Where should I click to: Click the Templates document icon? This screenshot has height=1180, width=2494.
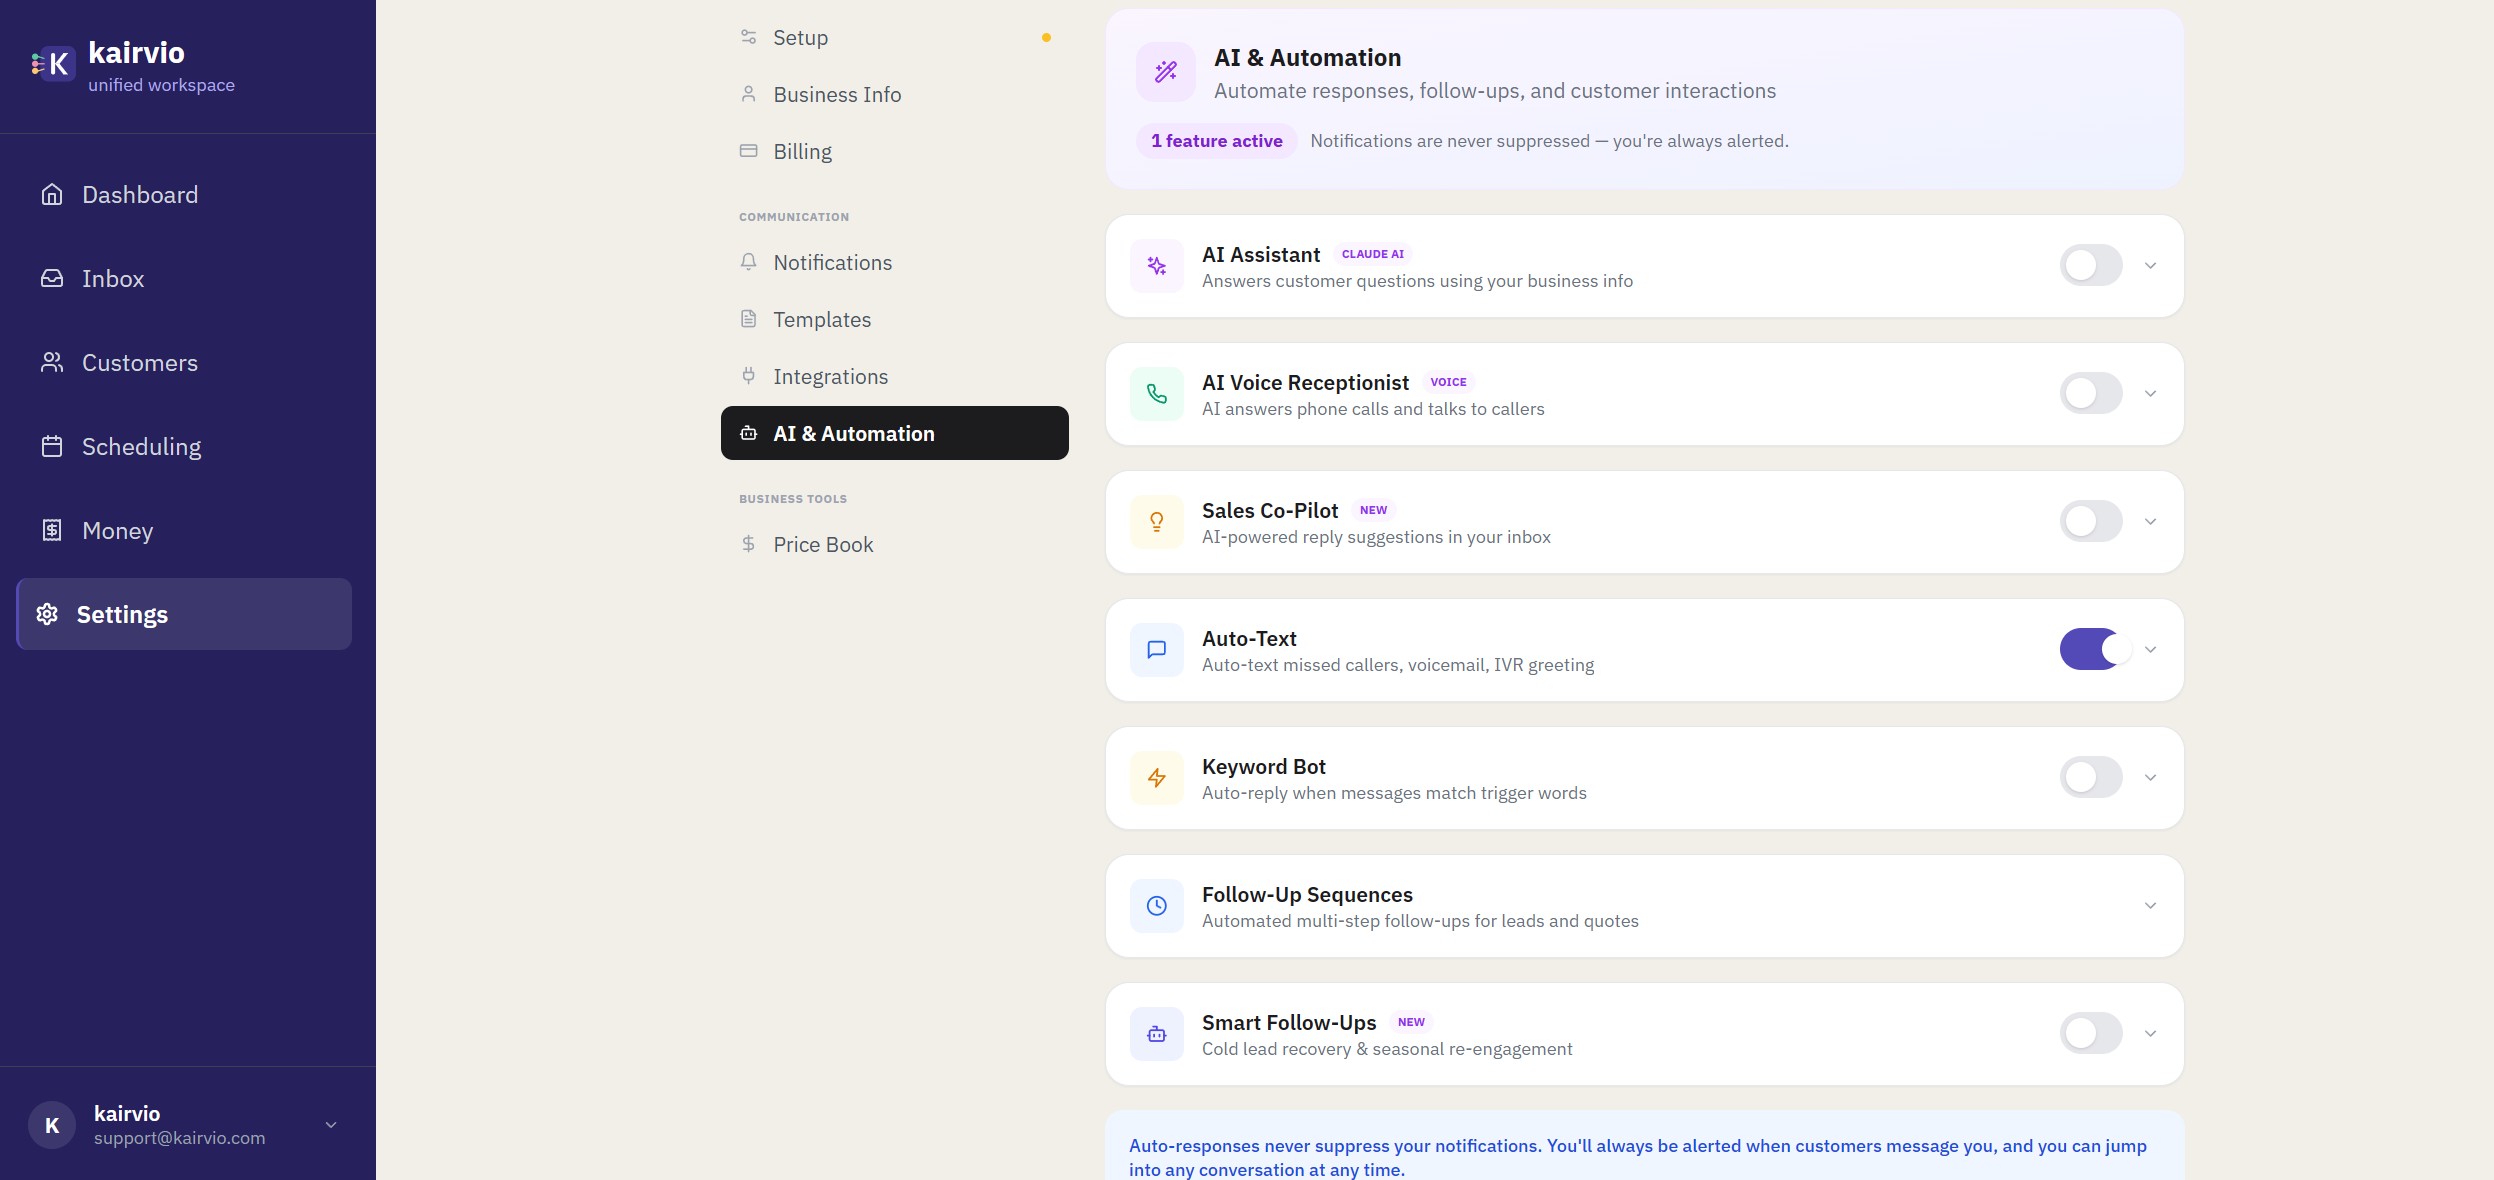point(748,319)
